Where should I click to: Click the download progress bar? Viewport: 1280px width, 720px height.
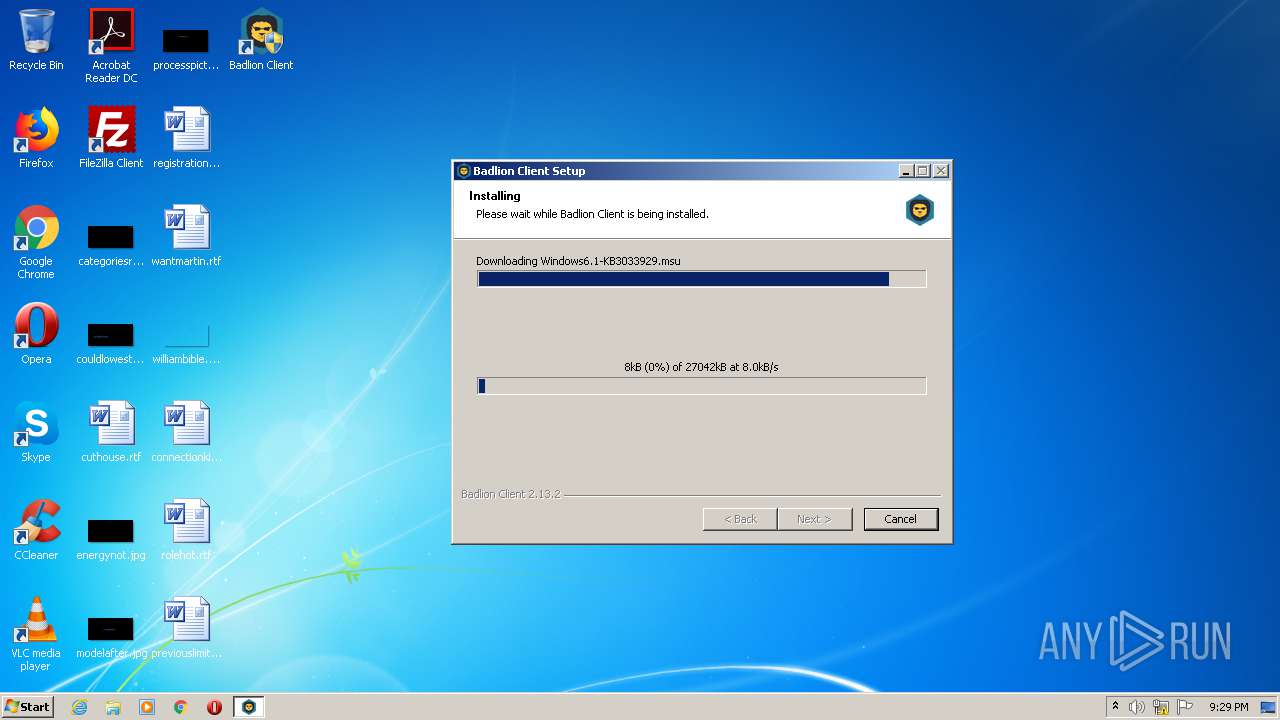tap(702, 386)
